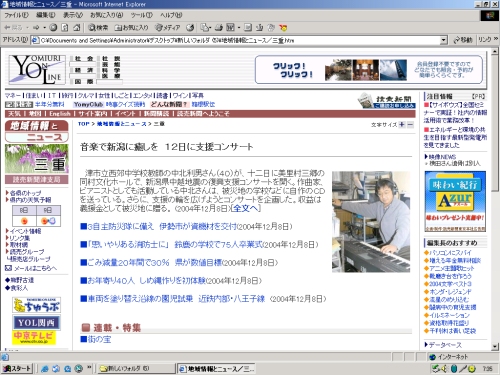Open the Back button history dropdown
This screenshot has width=500, height=375.
tap(27, 28)
